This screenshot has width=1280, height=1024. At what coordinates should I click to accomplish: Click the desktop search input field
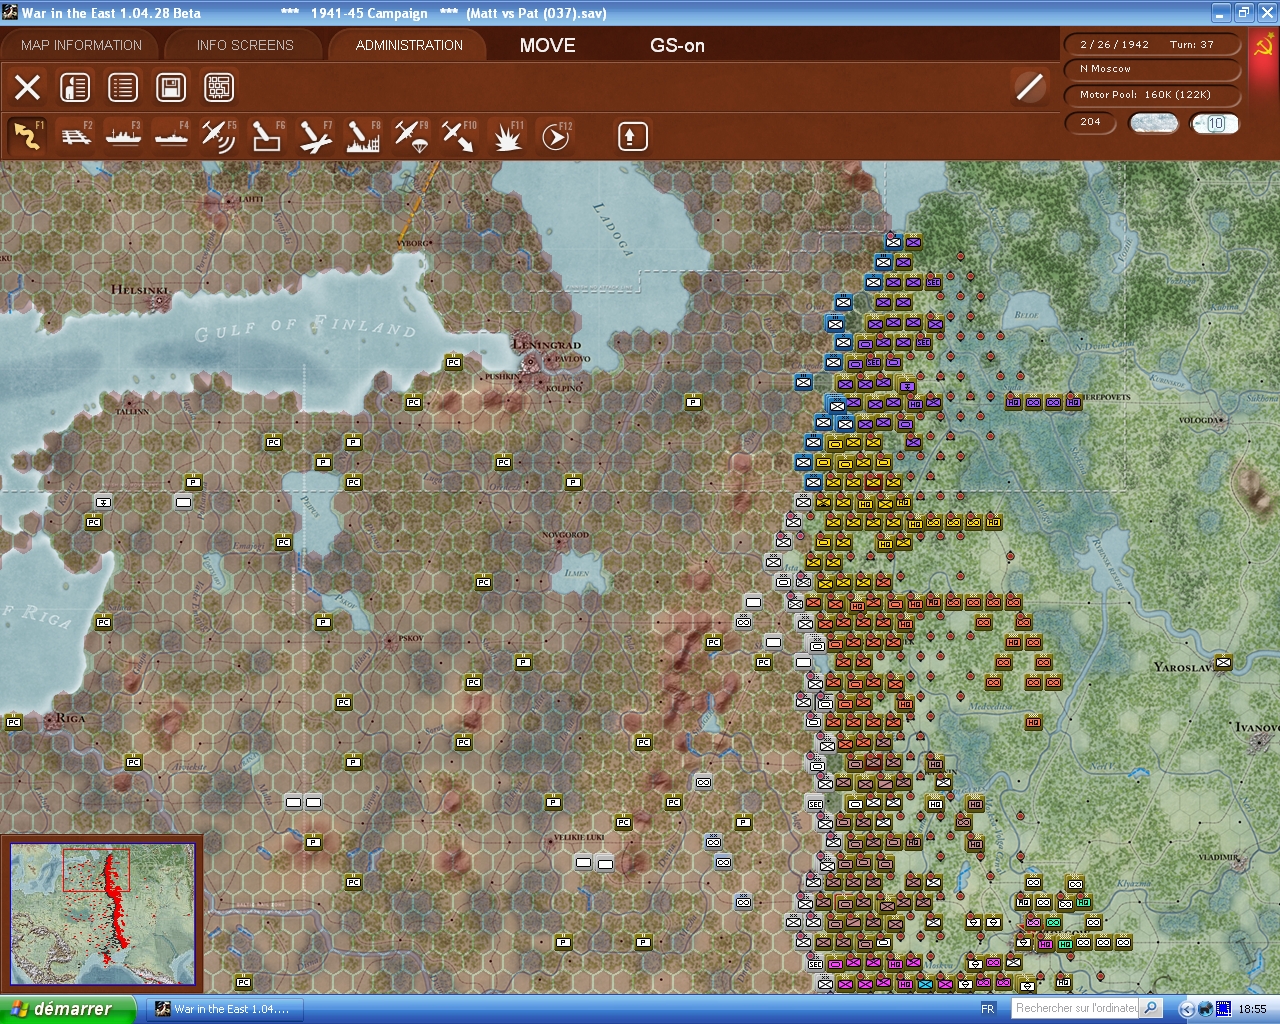click(1075, 1008)
